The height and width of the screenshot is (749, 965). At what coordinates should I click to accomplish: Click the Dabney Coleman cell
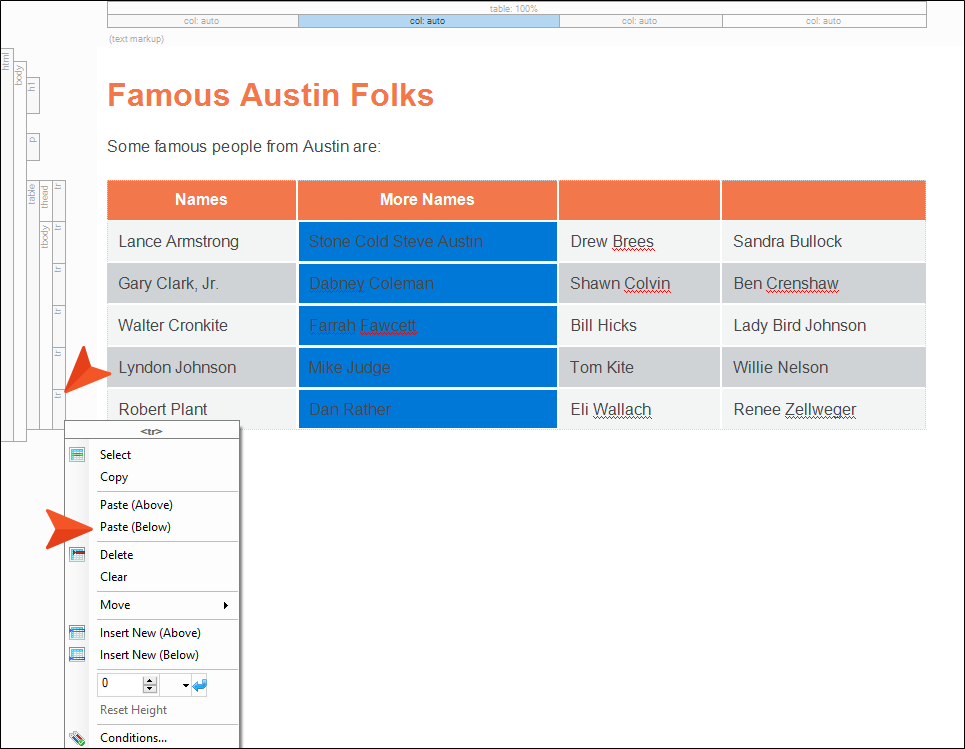428,284
